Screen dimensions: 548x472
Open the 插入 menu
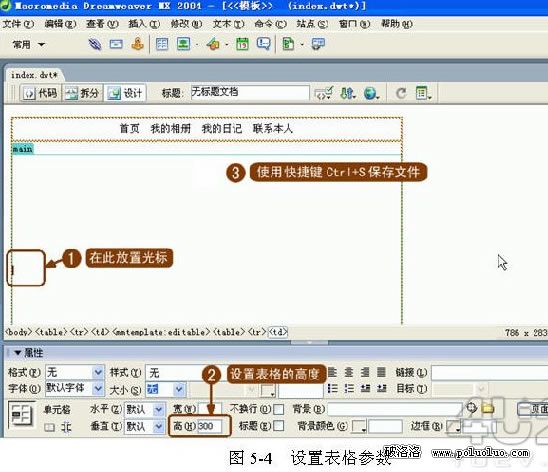[144, 24]
